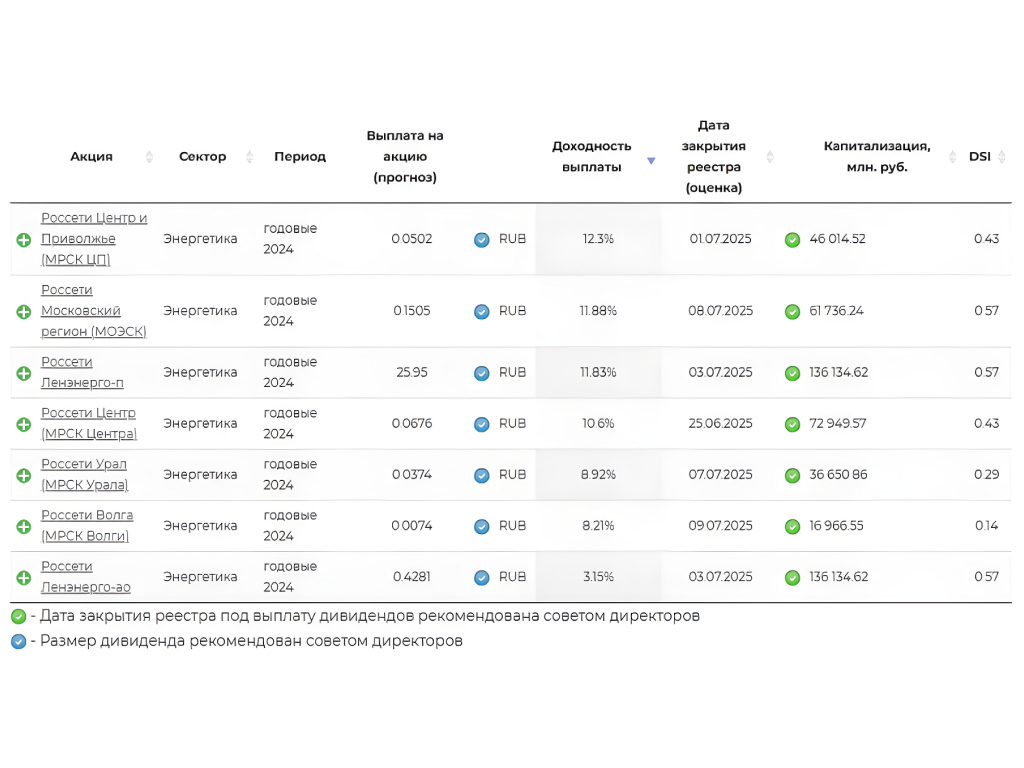1024x768 pixels.
Task: Click green plus icon for Россети Московский регион
Action: coord(23,312)
